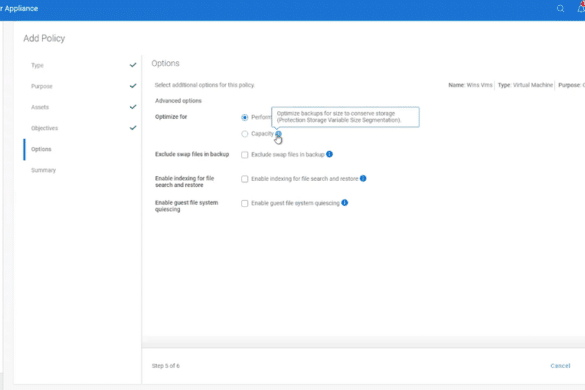The width and height of the screenshot is (585, 390).
Task: Open the search icon in header
Action: coord(560,8)
